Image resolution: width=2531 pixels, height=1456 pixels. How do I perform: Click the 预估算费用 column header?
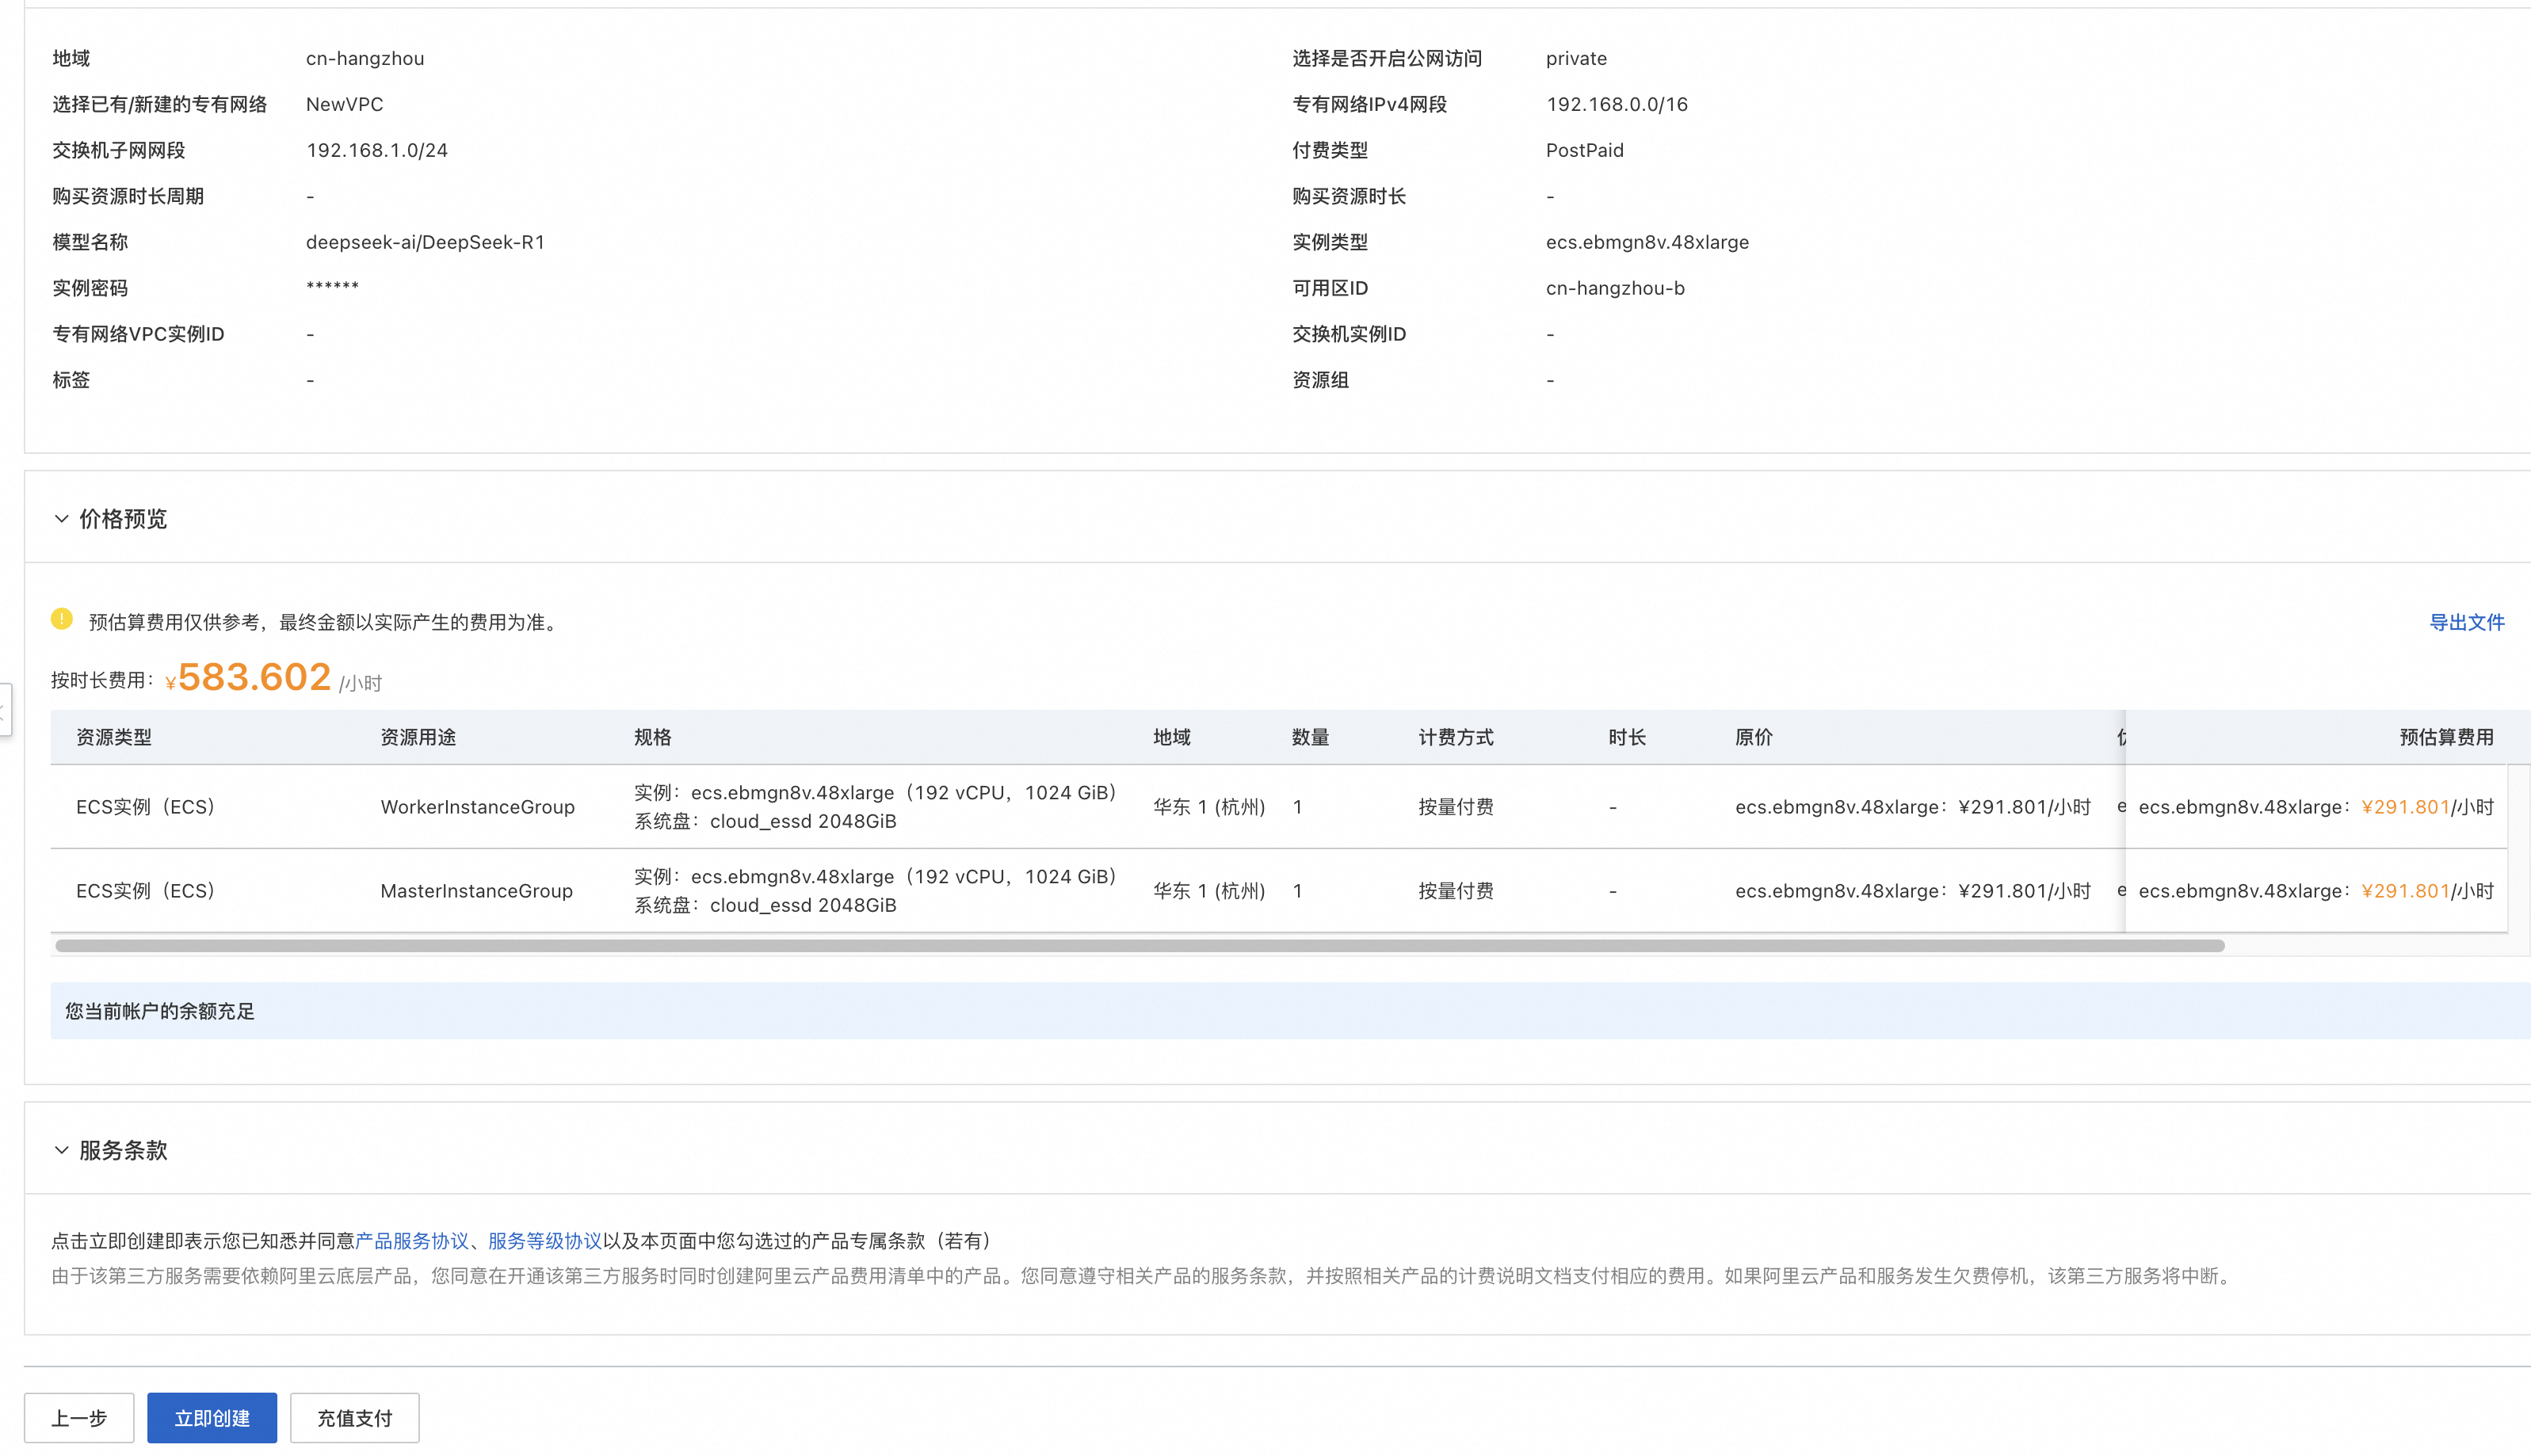2446,738
